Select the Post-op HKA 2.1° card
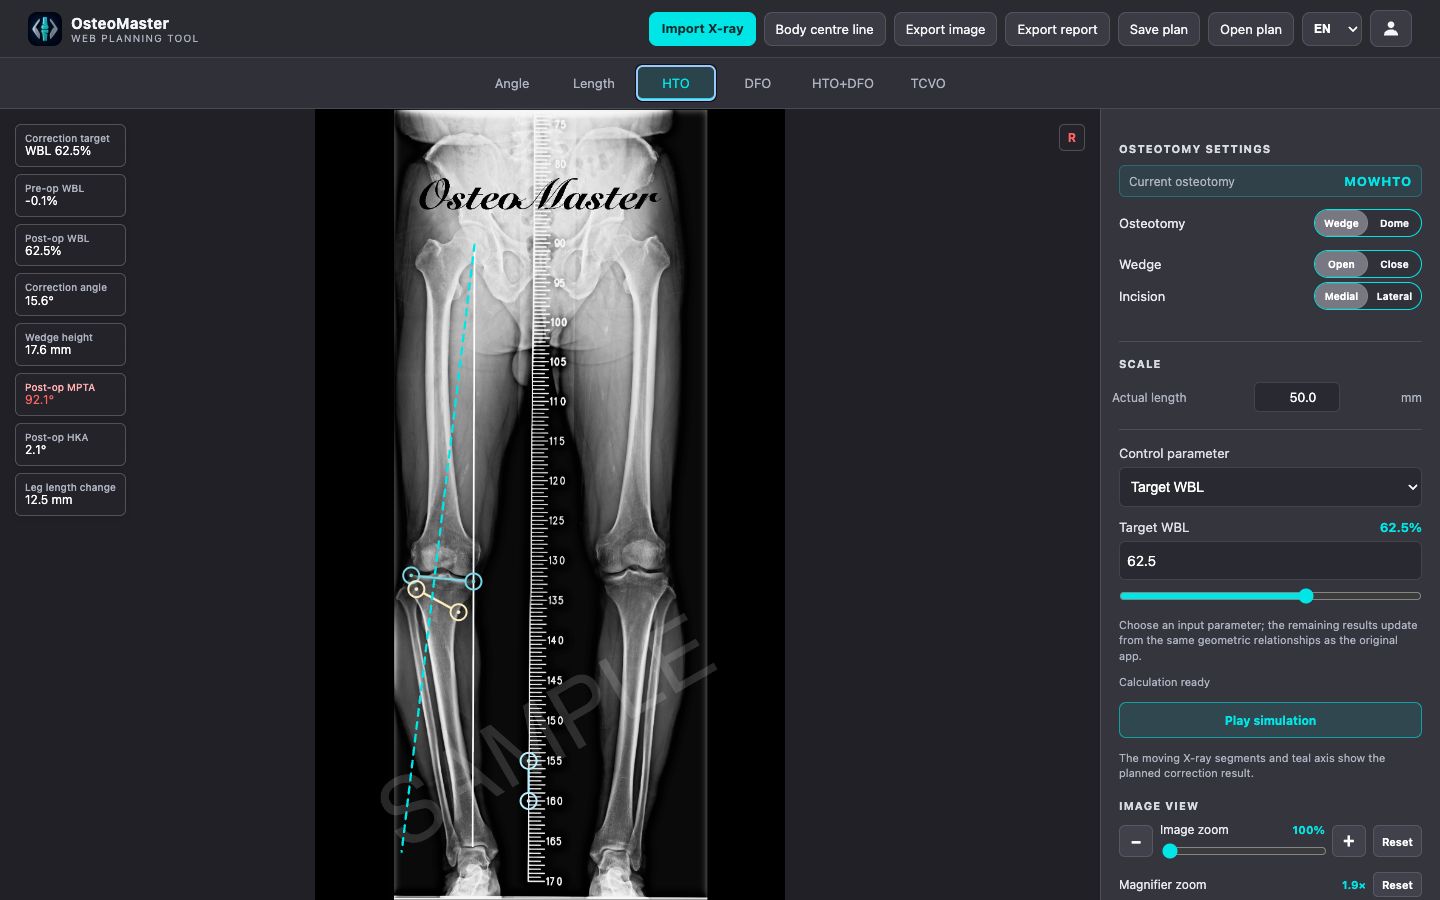 (x=70, y=444)
